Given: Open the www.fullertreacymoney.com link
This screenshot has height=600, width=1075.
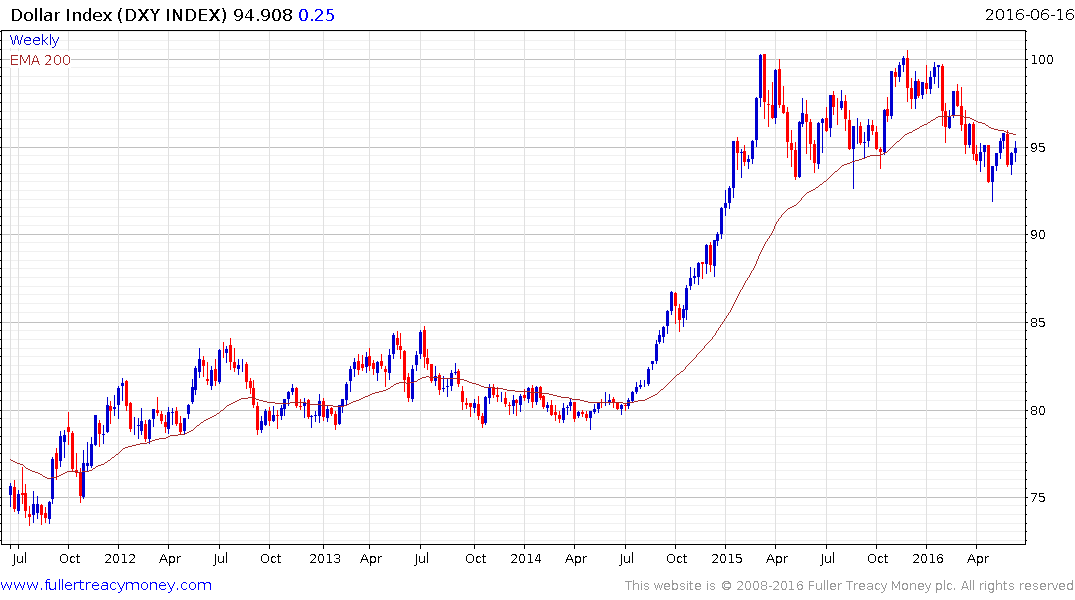Looking at the screenshot, I should [x=106, y=585].
